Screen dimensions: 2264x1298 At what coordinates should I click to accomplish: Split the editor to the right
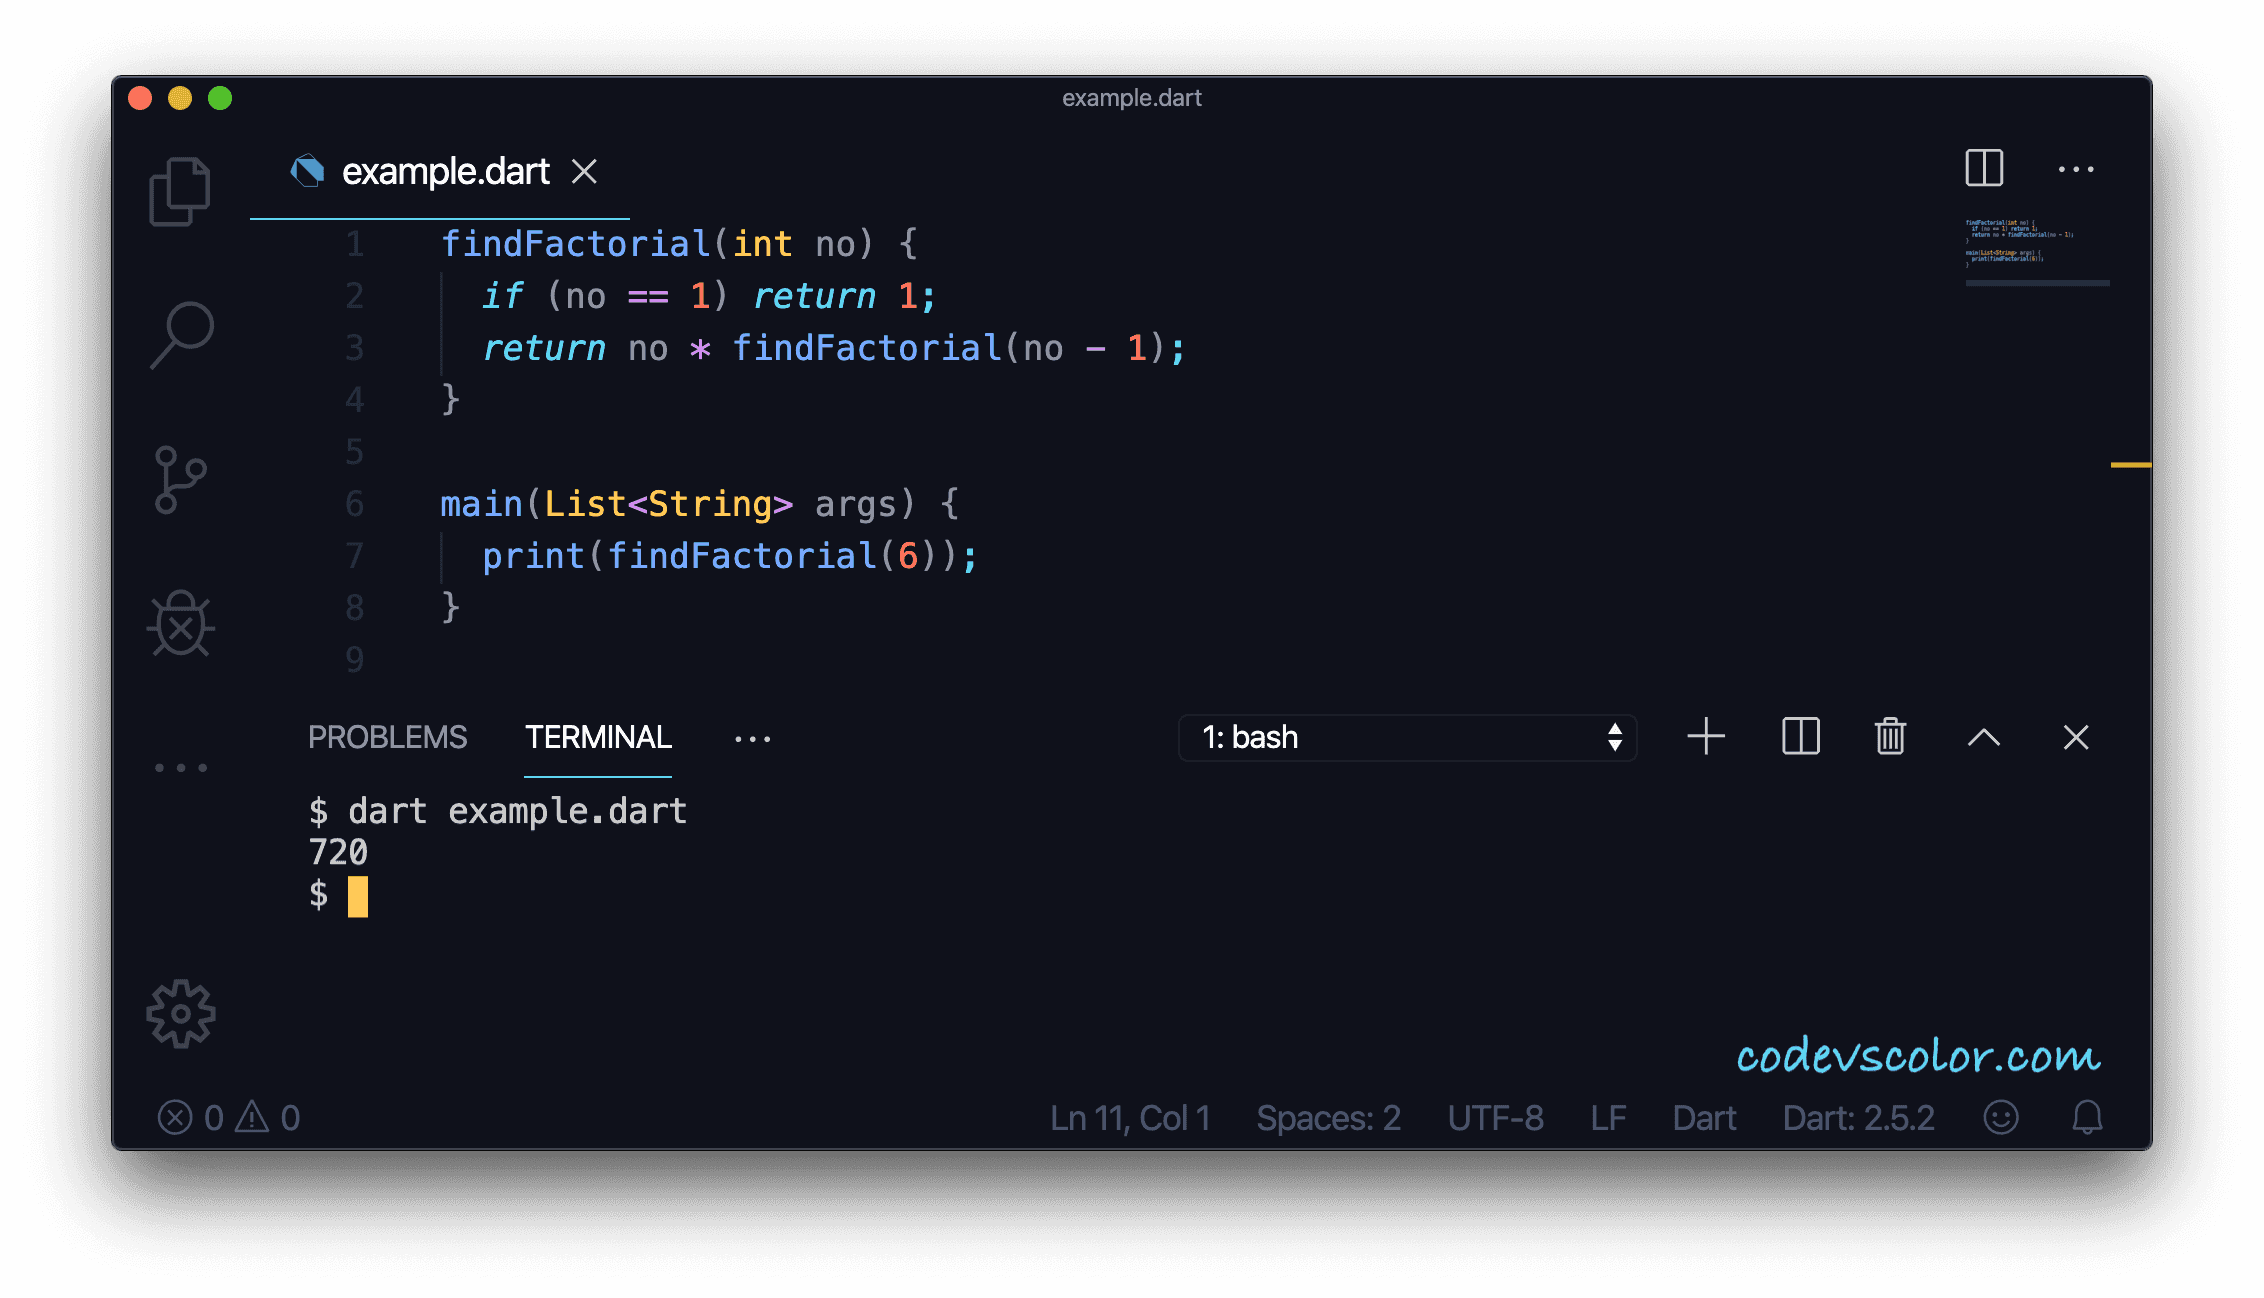[1984, 168]
